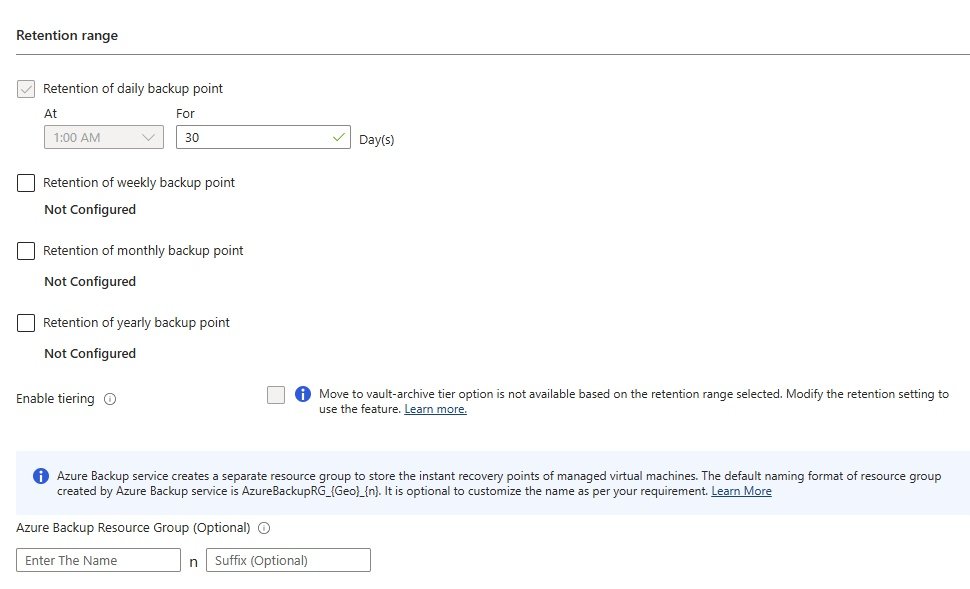The height and width of the screenshot is (589, 970).
Task: Enable Retention of monthly backup point
Action: click(26, 251)
